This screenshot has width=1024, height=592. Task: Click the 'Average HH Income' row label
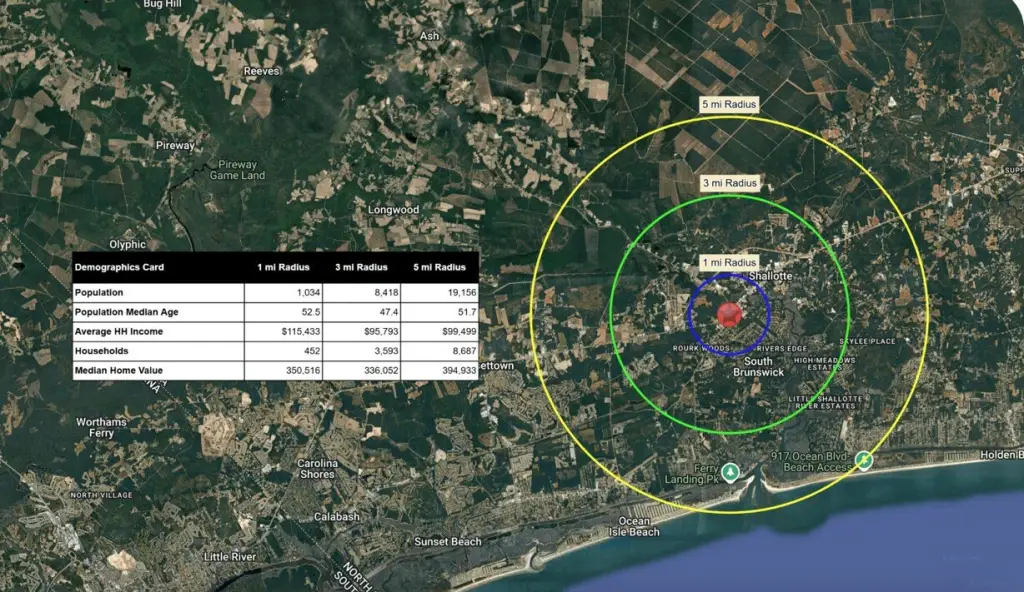(119, 331)
